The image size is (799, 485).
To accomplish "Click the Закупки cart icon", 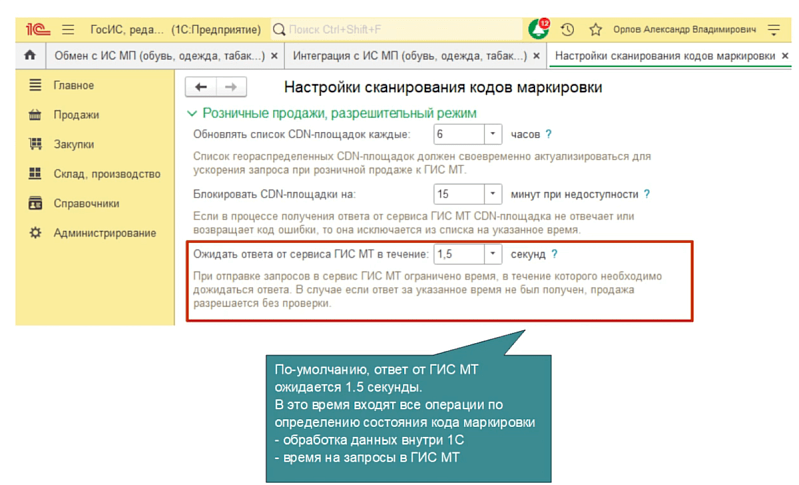I will [35, 144].
